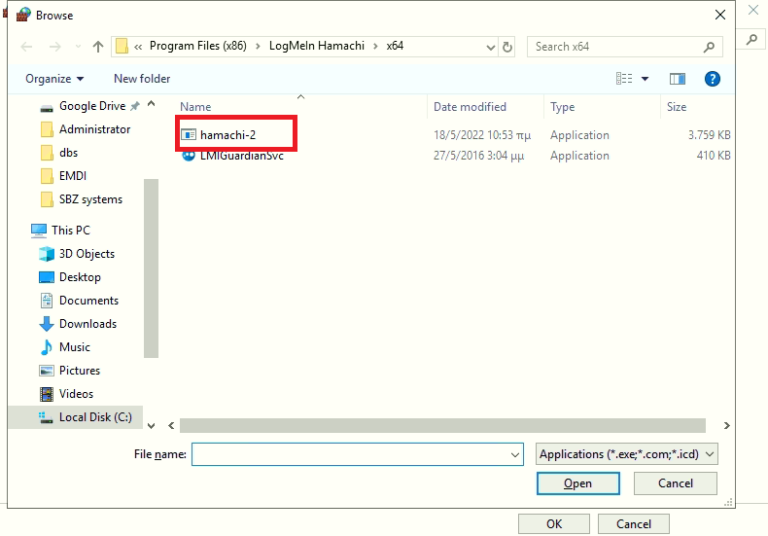The width and height of the screenshot is (768, 536).
Task: Sort files by Date modified column
Action: (470, 107)
